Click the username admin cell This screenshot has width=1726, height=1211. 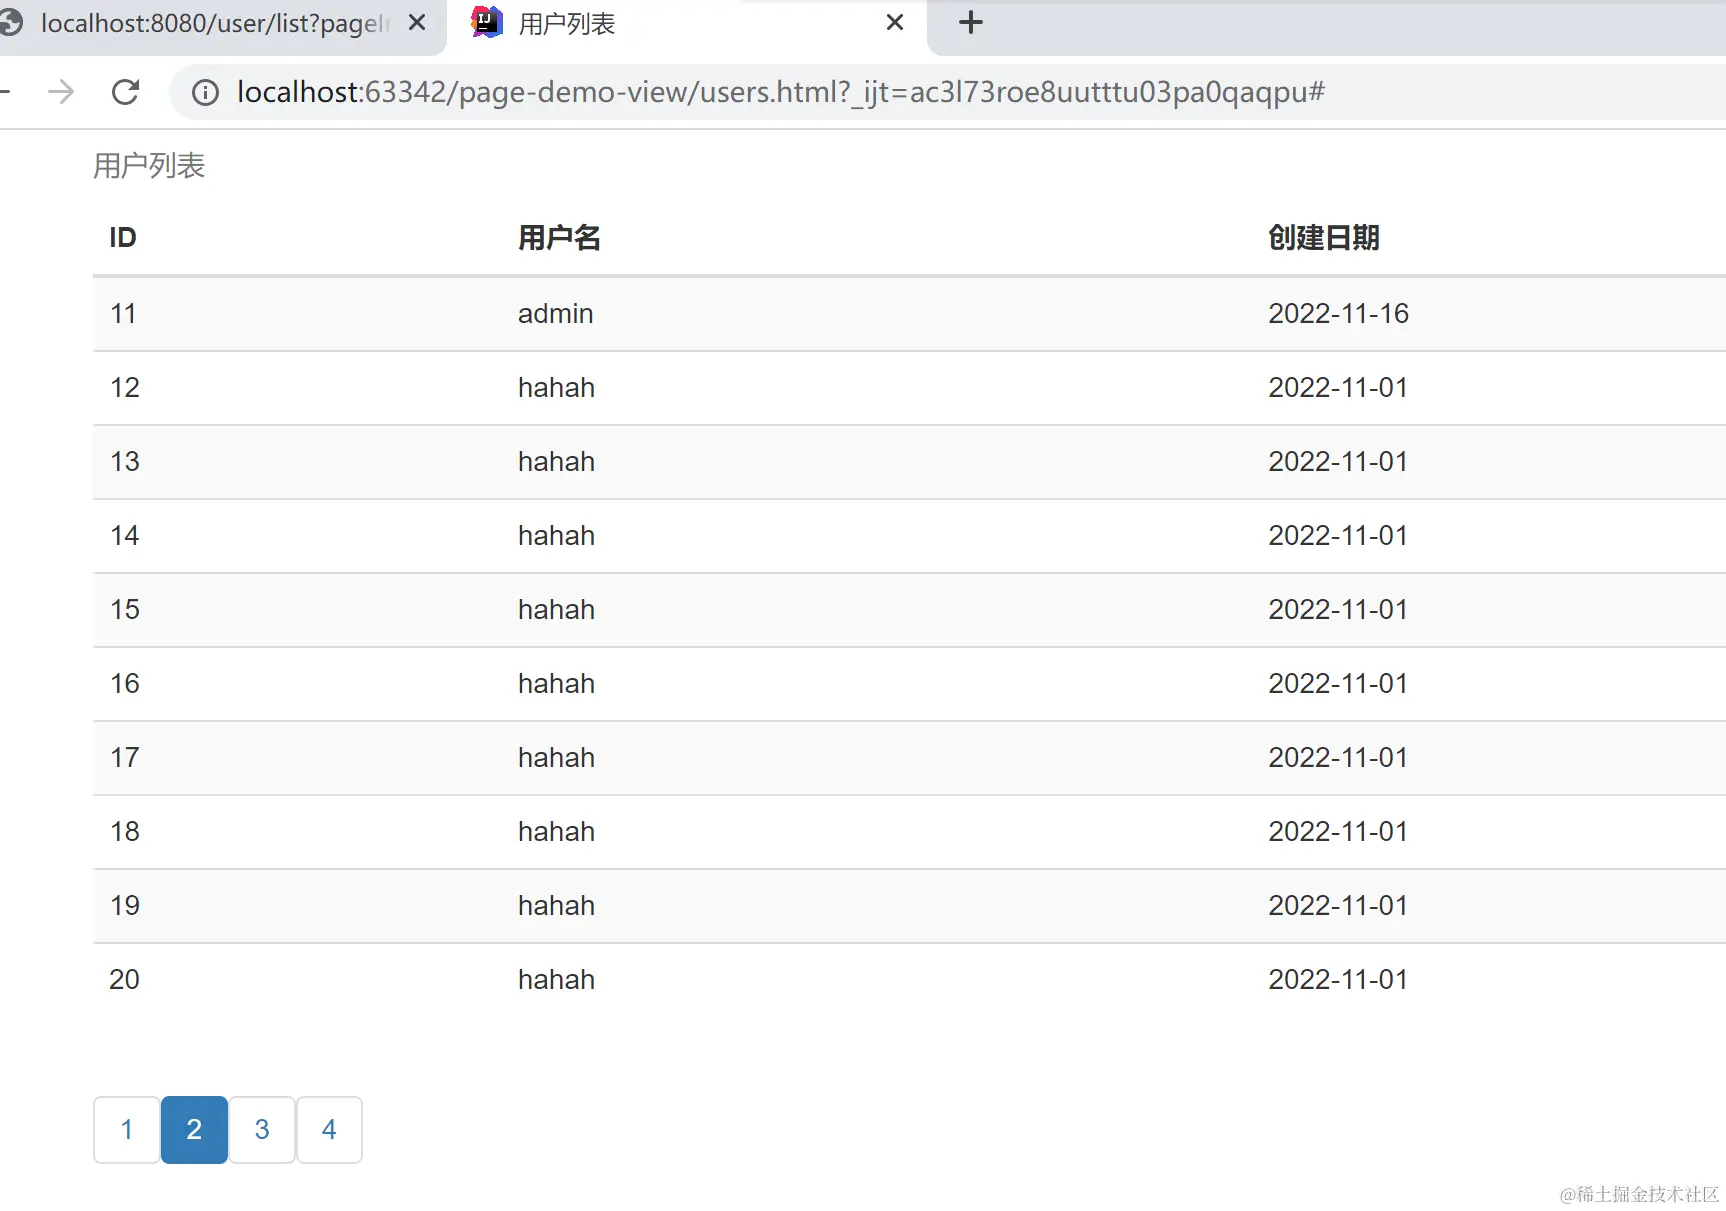tap(556, 314)
